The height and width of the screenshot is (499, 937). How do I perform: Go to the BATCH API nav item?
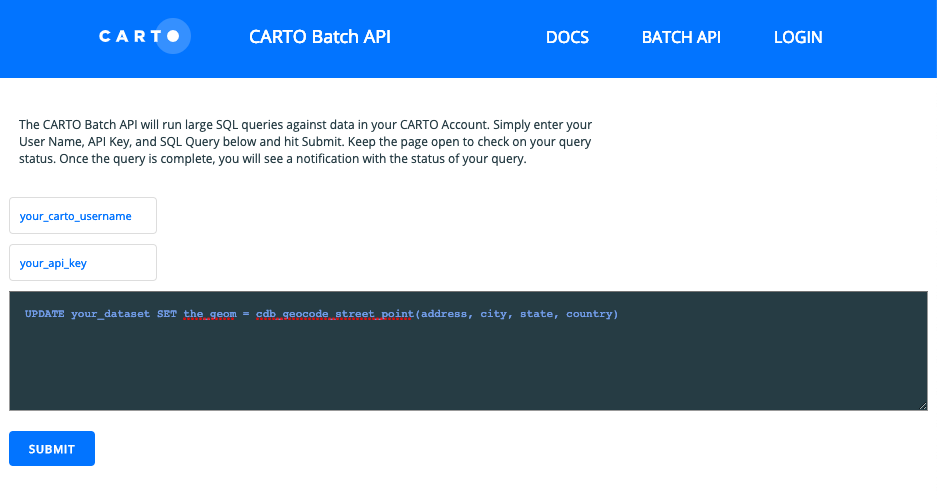coord(681,37)
